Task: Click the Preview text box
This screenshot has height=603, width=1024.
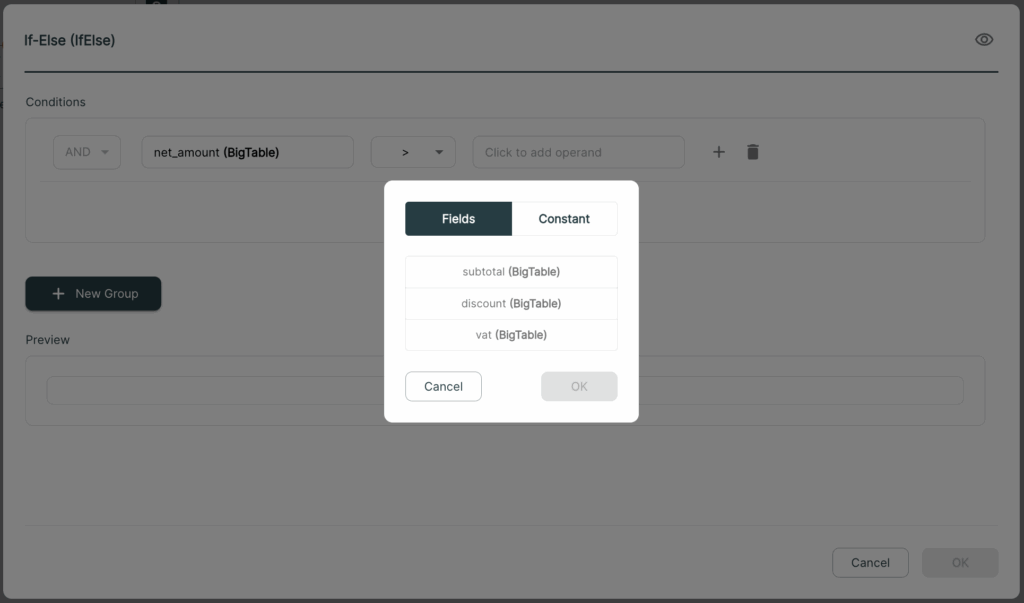Action: tap(505, 390)
